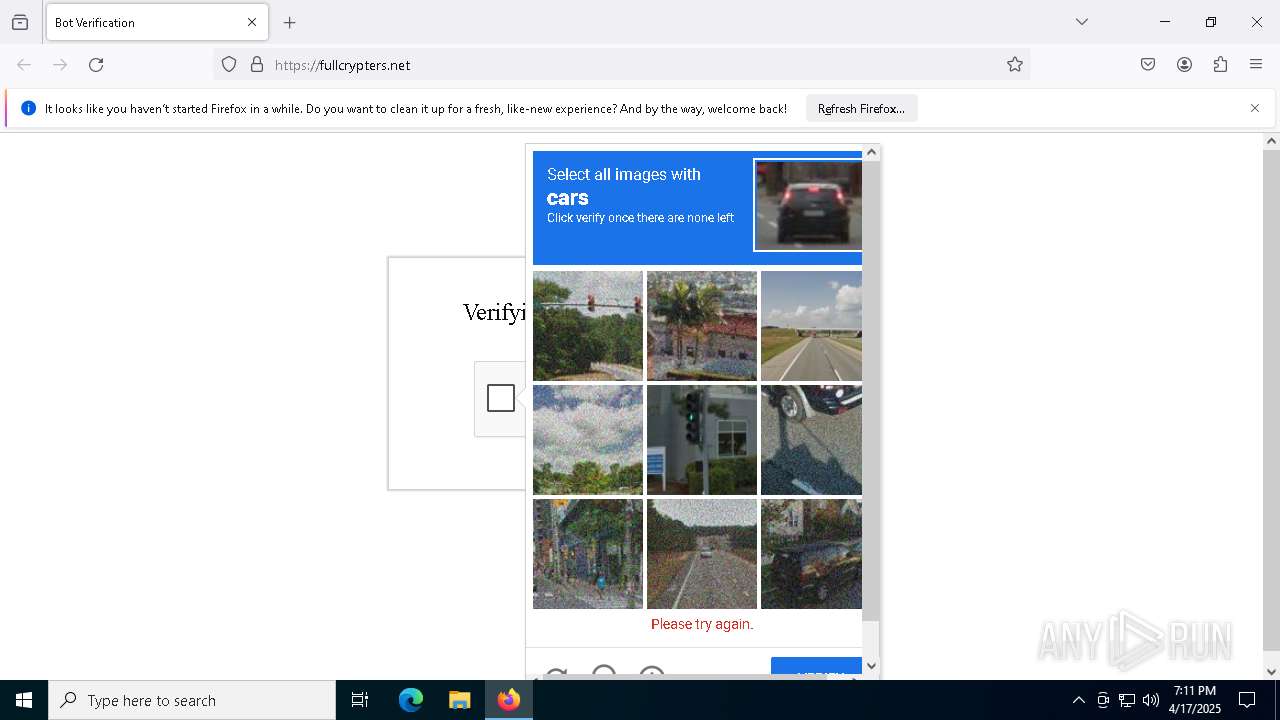1280x720 pixels.
Task: Open Windows notification center
Action: coord(1248,700)
